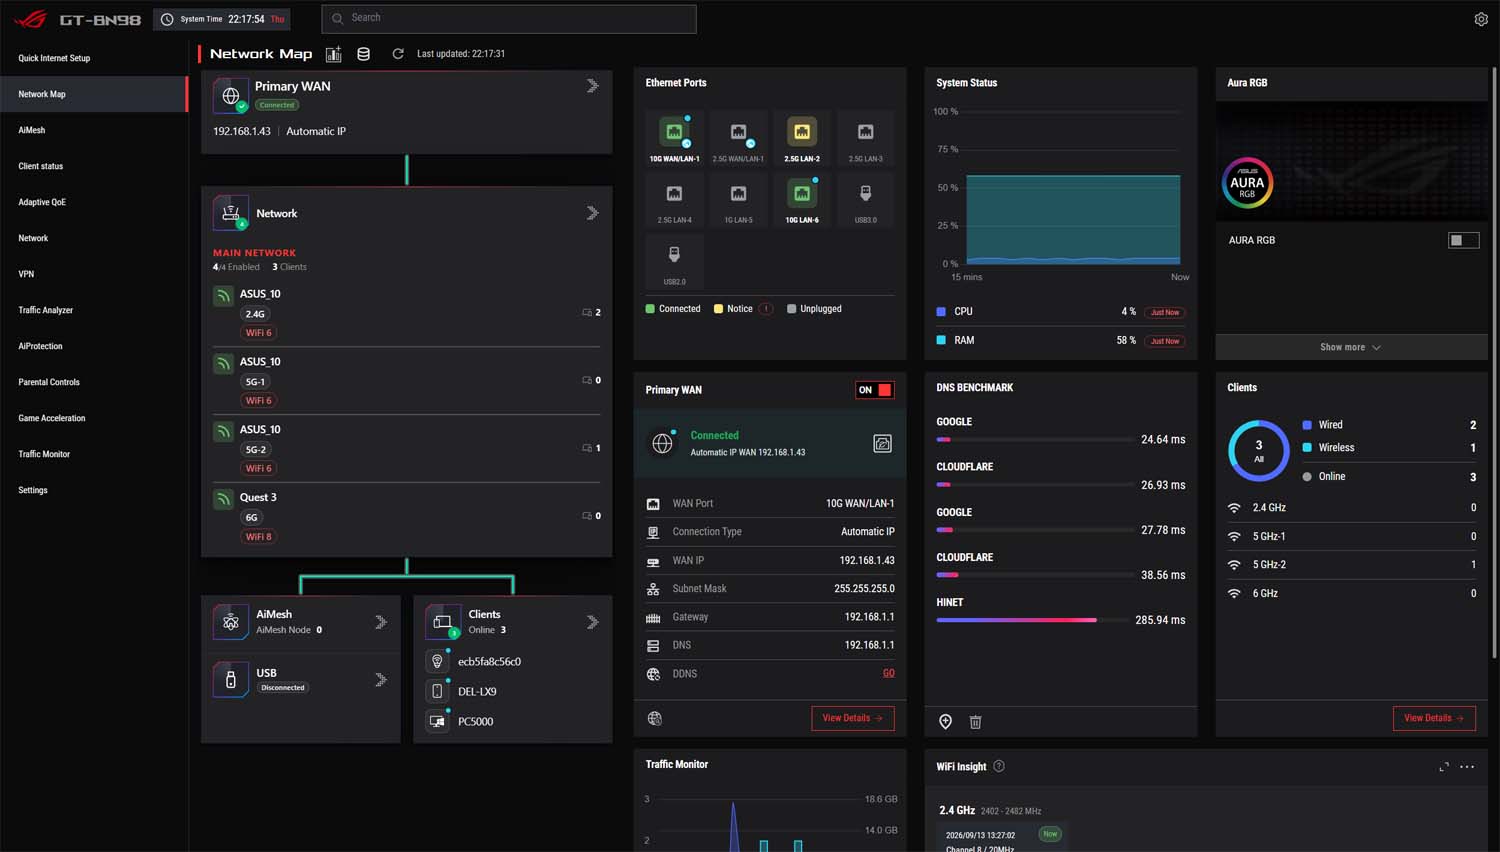This screenshot has height=852, width=1500.
Task: Toggle the AURA RGB switch
Action: tap(1464, 240)
